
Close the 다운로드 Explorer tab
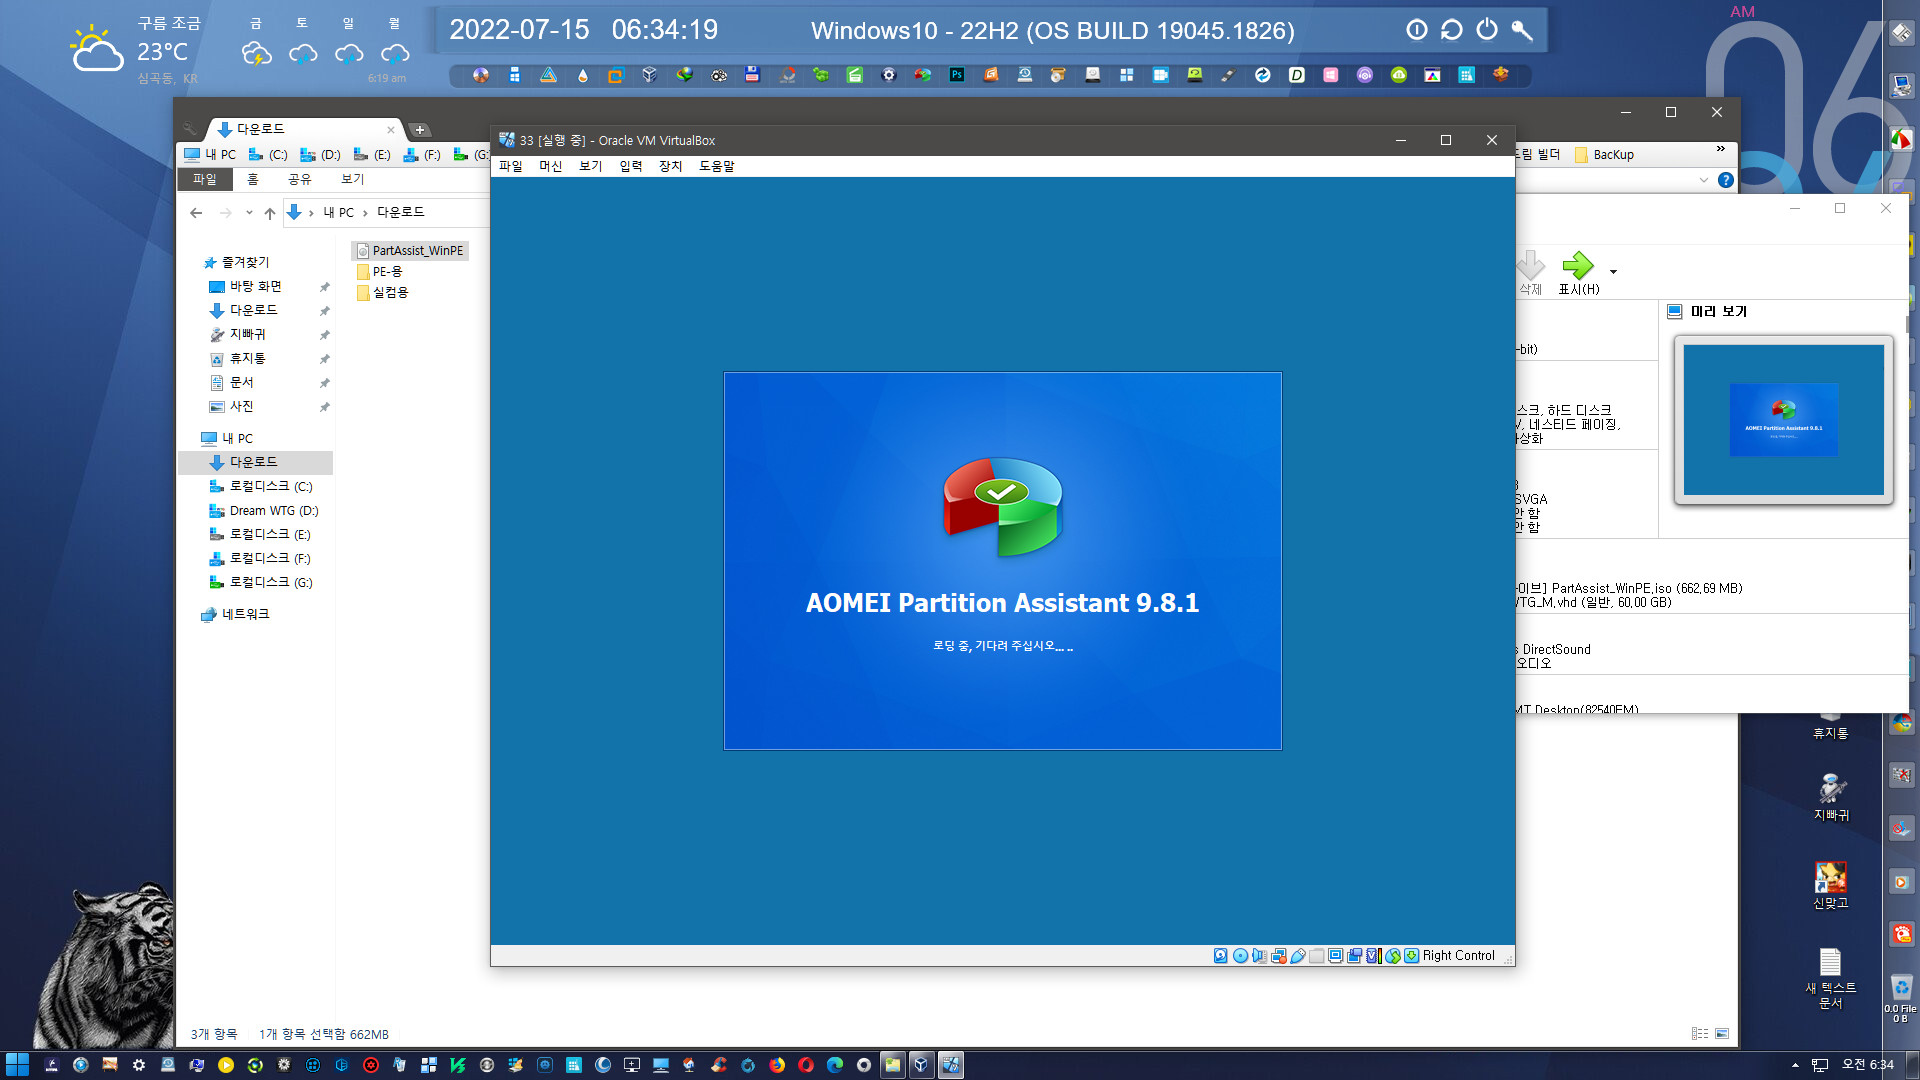390,130
